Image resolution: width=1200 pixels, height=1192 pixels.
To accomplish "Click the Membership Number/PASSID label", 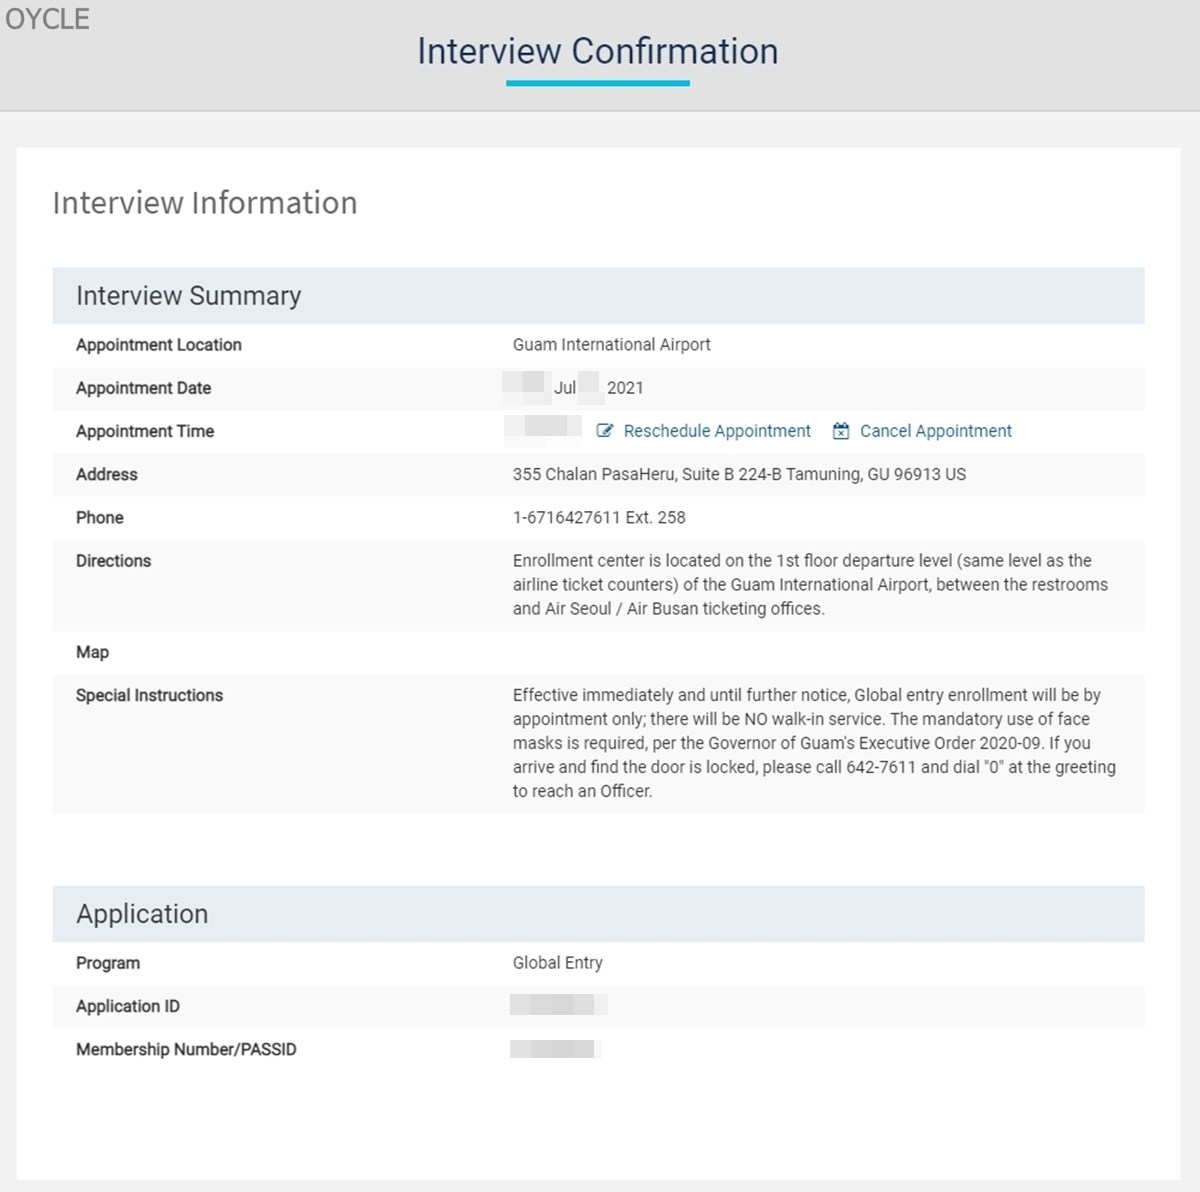I will pos(186,1049).
